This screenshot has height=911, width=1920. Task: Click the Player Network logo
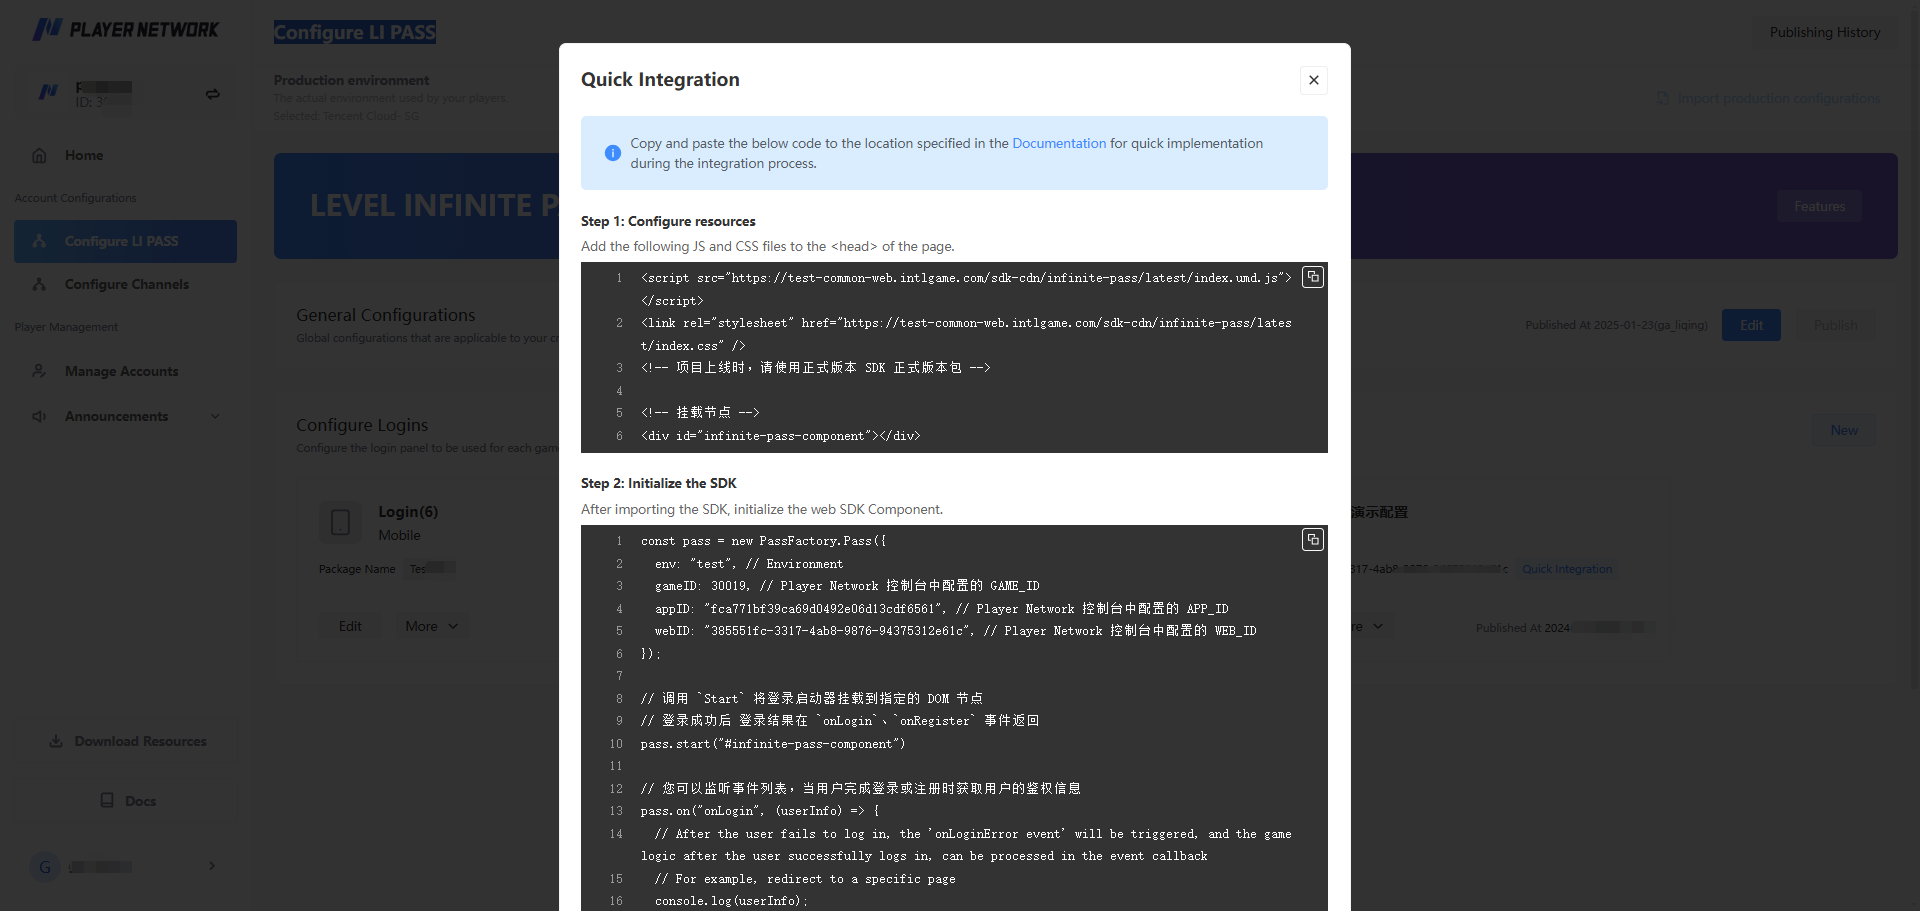(125, 29)
